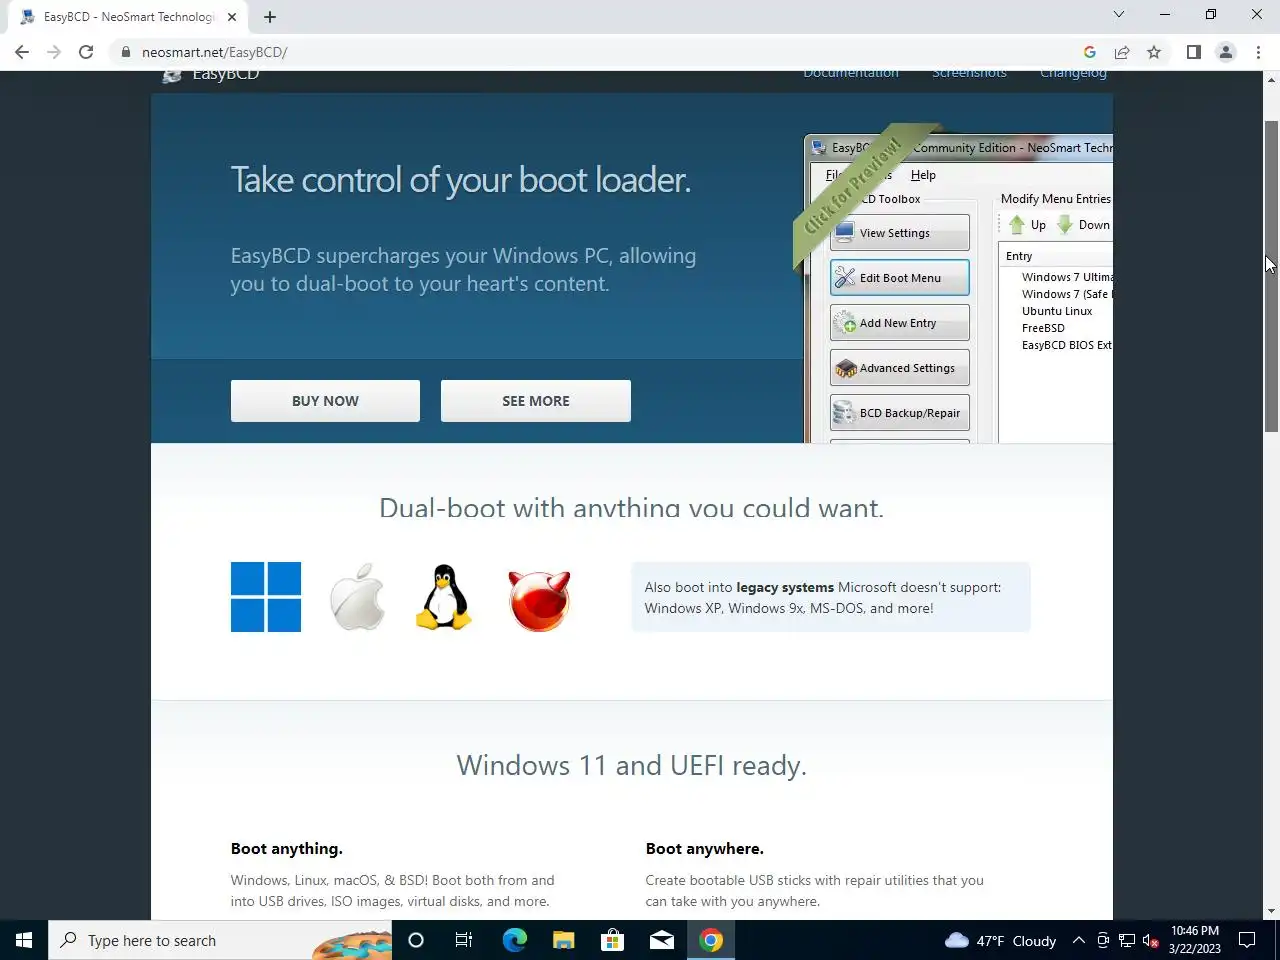
Task: Launch Microsoft Edge from taskbar
Action: 514,940
